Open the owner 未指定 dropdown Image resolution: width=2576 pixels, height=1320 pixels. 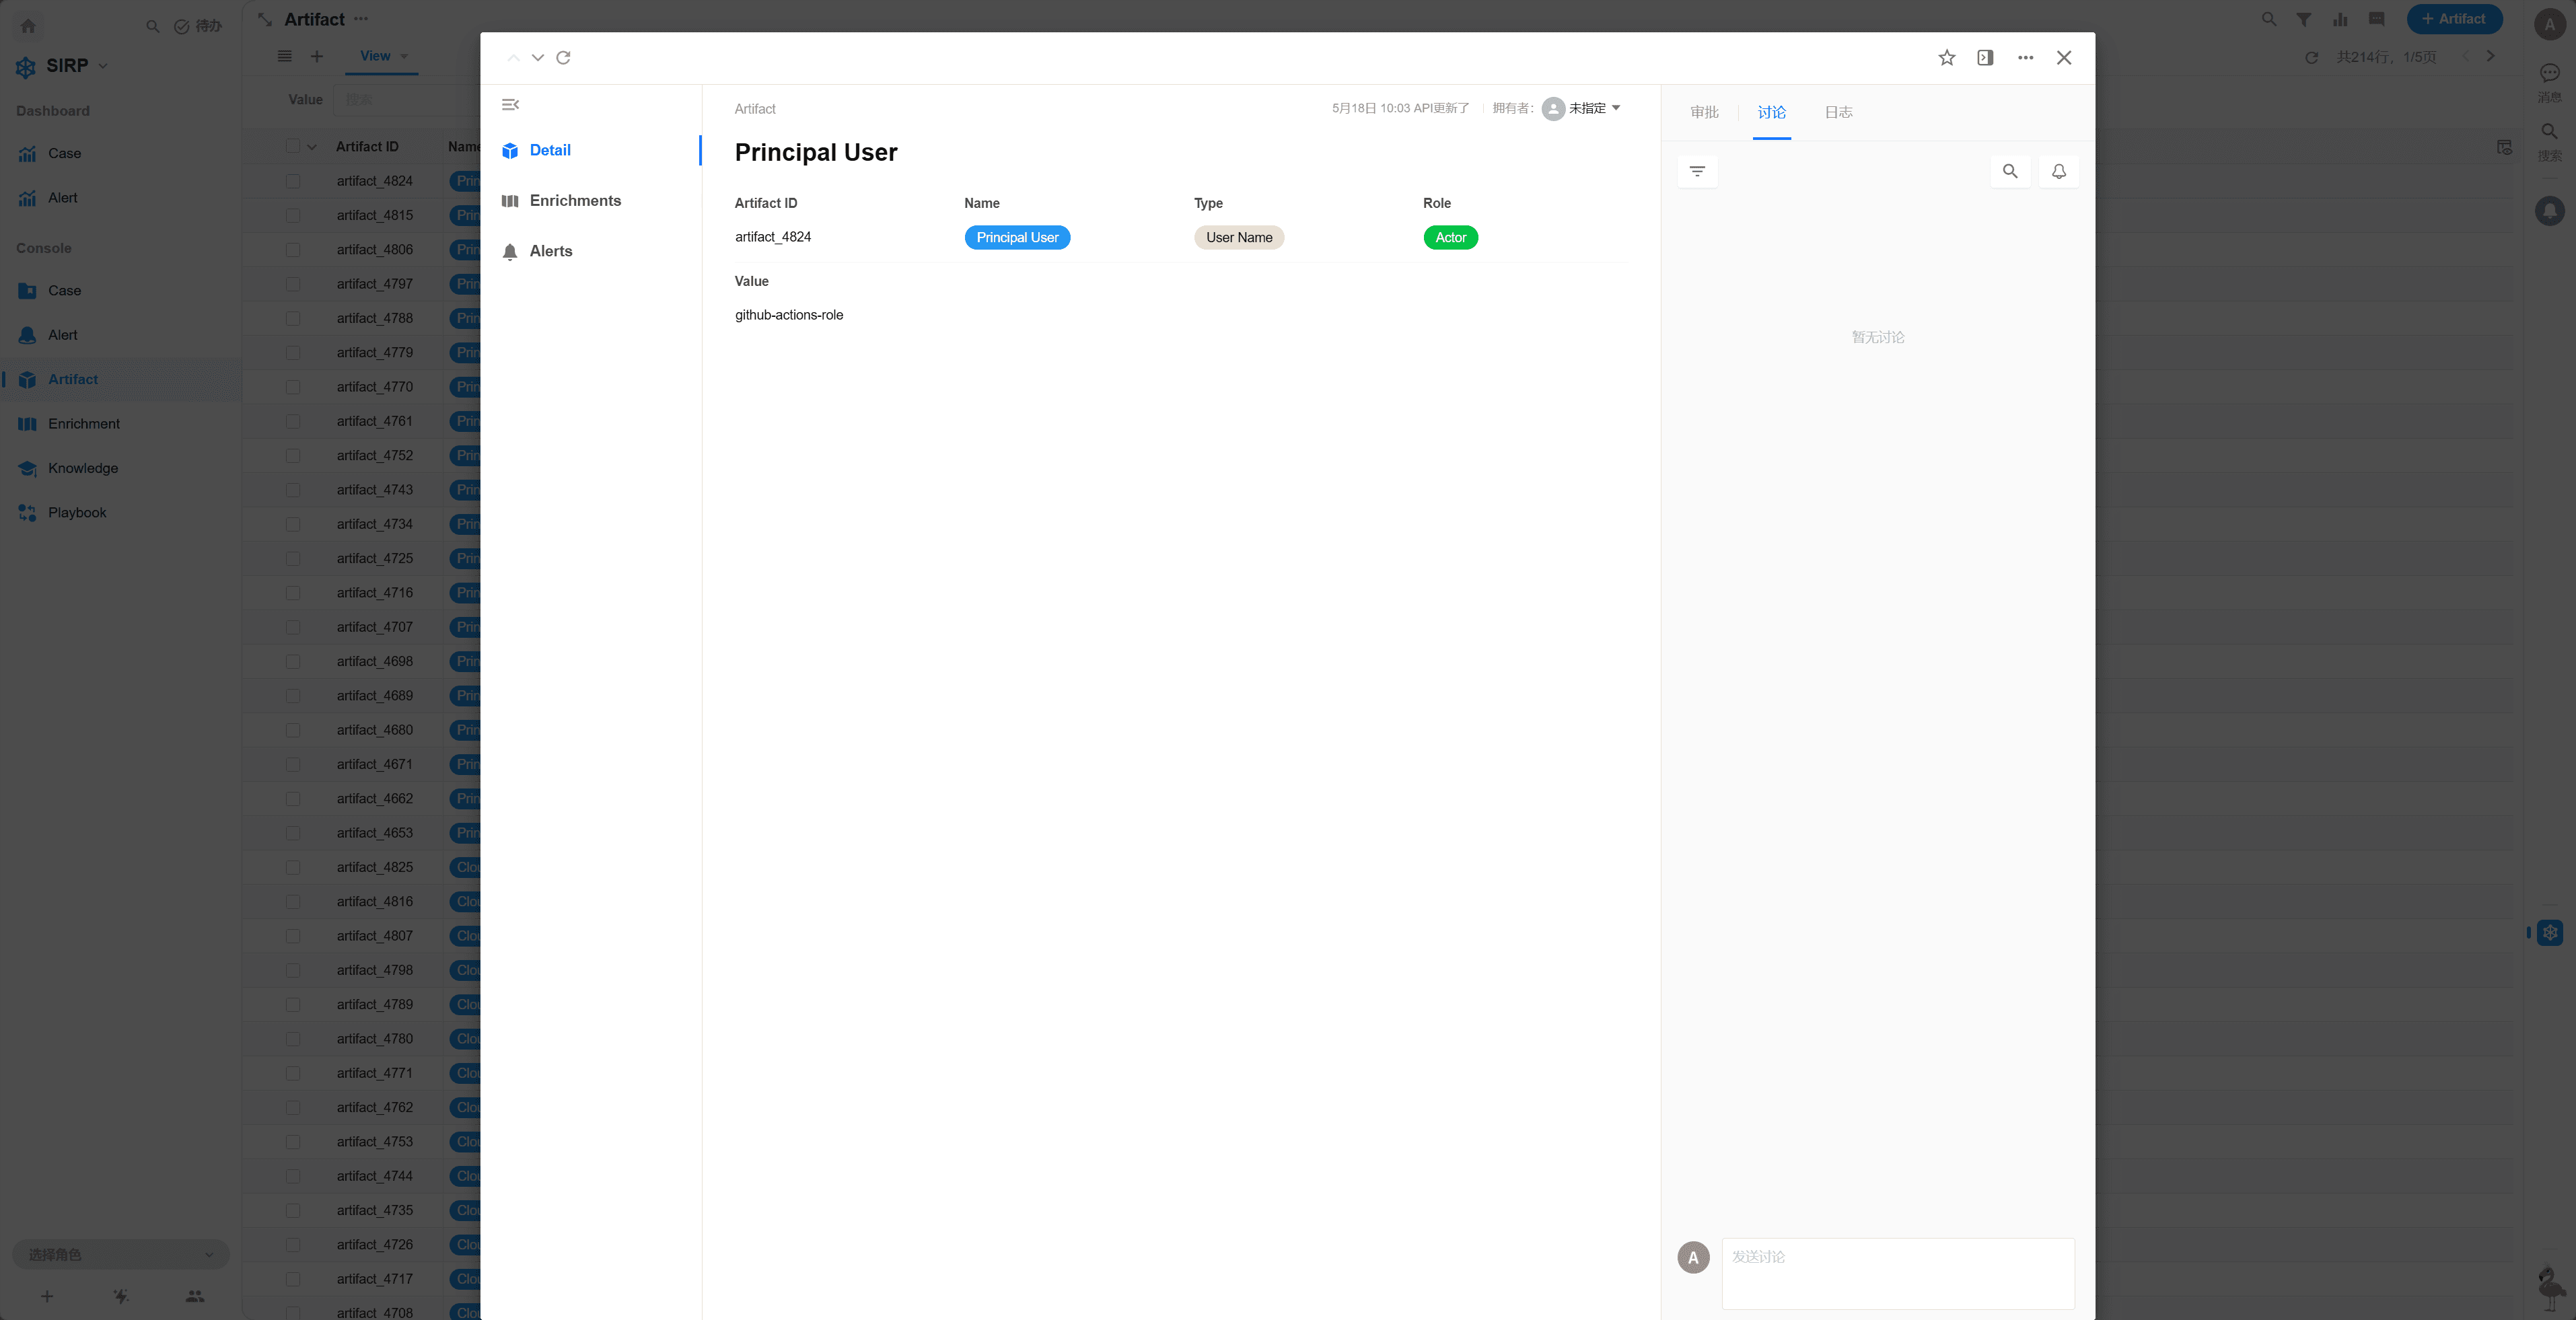click(1581, 108)
